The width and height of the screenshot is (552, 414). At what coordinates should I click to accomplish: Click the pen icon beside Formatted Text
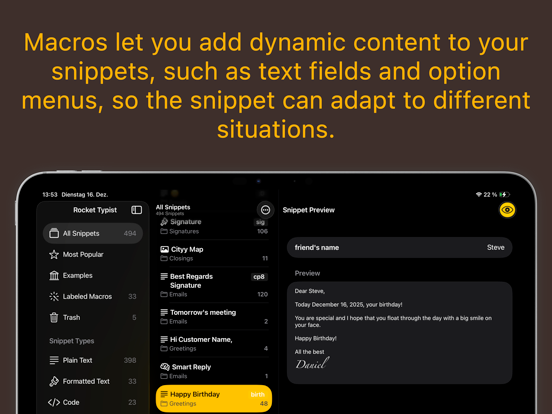(54, 381)
